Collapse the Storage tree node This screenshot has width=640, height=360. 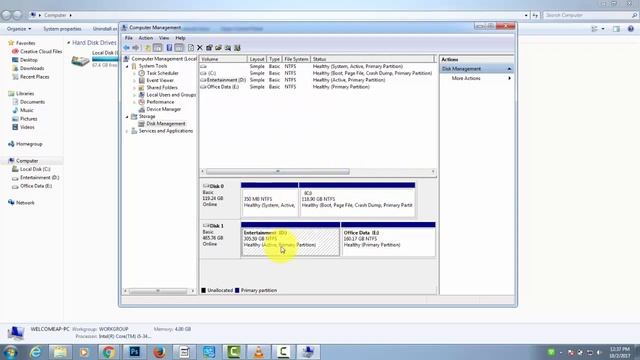[x=127, y=117]
